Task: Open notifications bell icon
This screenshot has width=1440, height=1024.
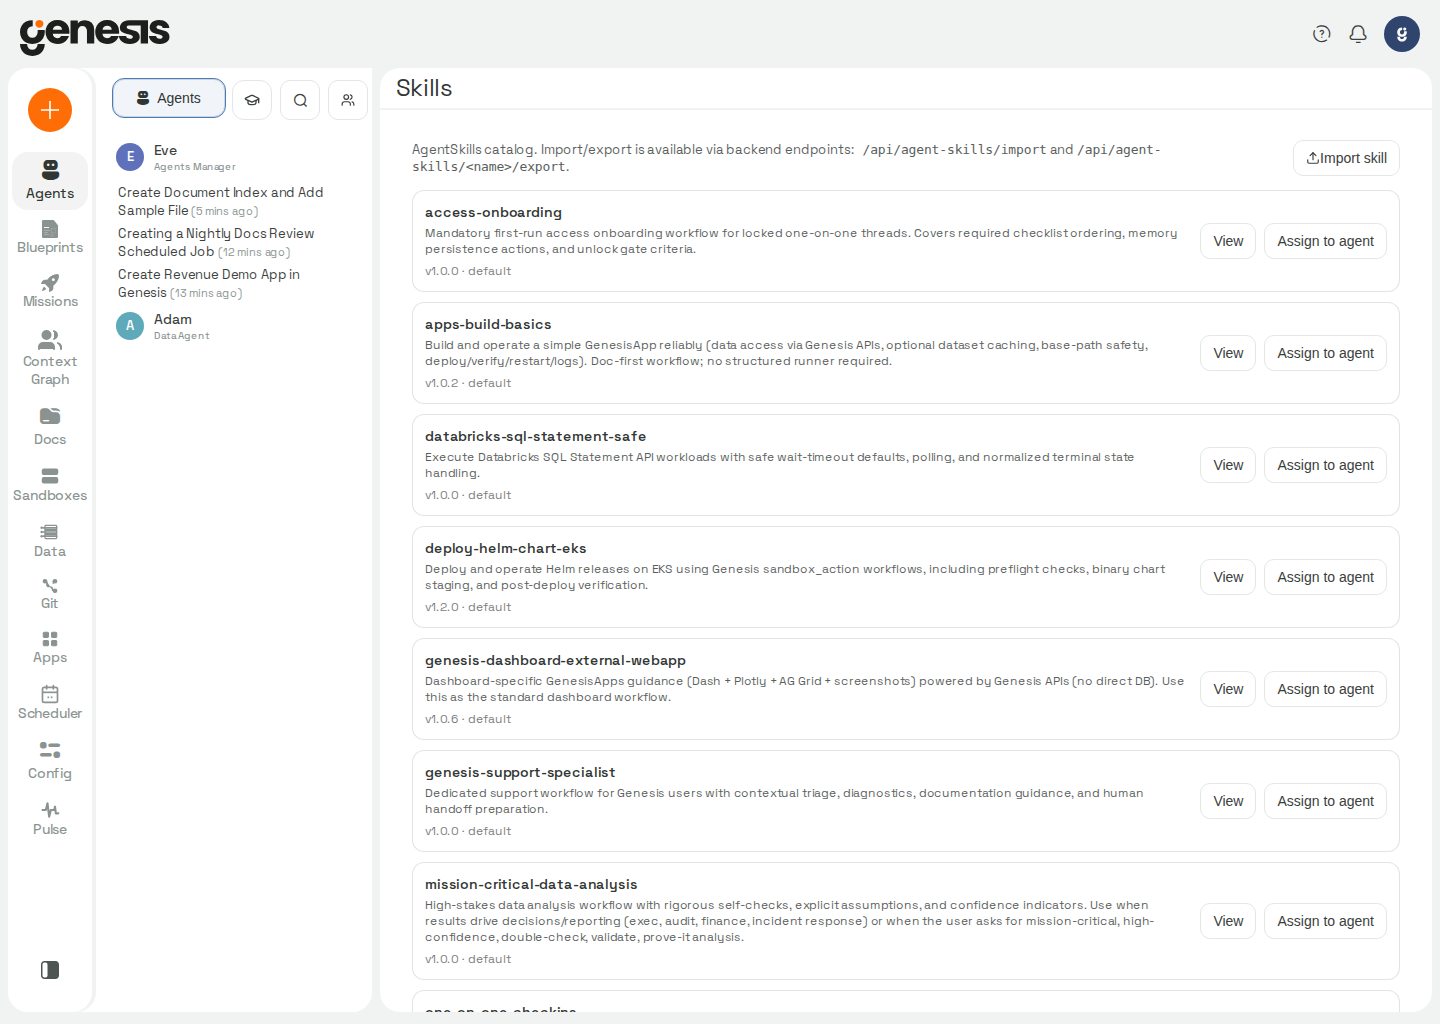Action: (1358, 34)
